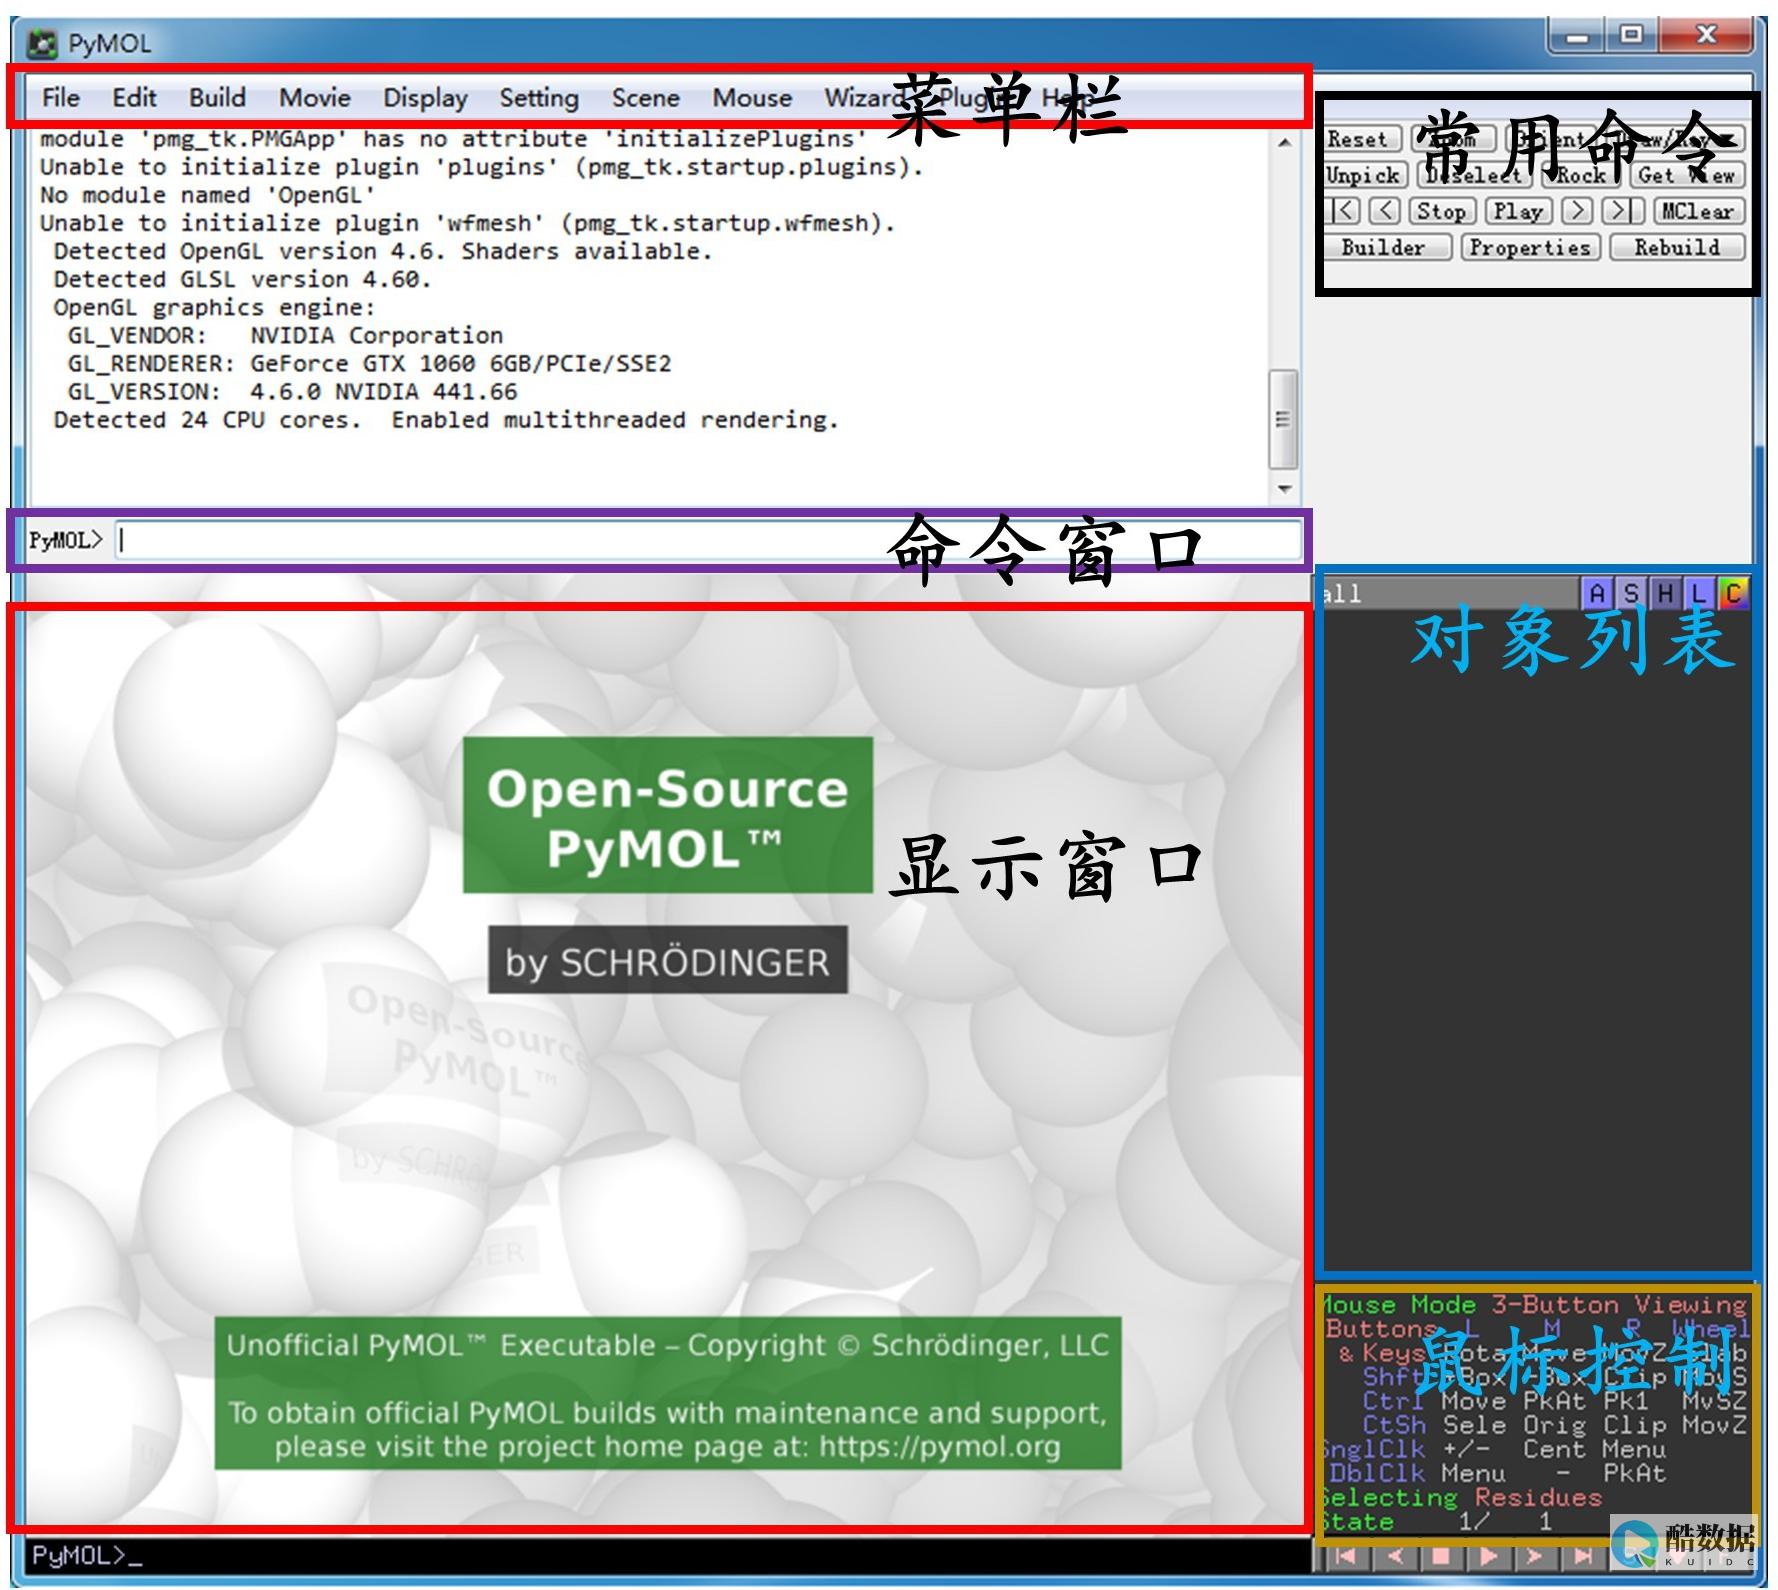Maximize the PyMOL window

point(1631,36)
